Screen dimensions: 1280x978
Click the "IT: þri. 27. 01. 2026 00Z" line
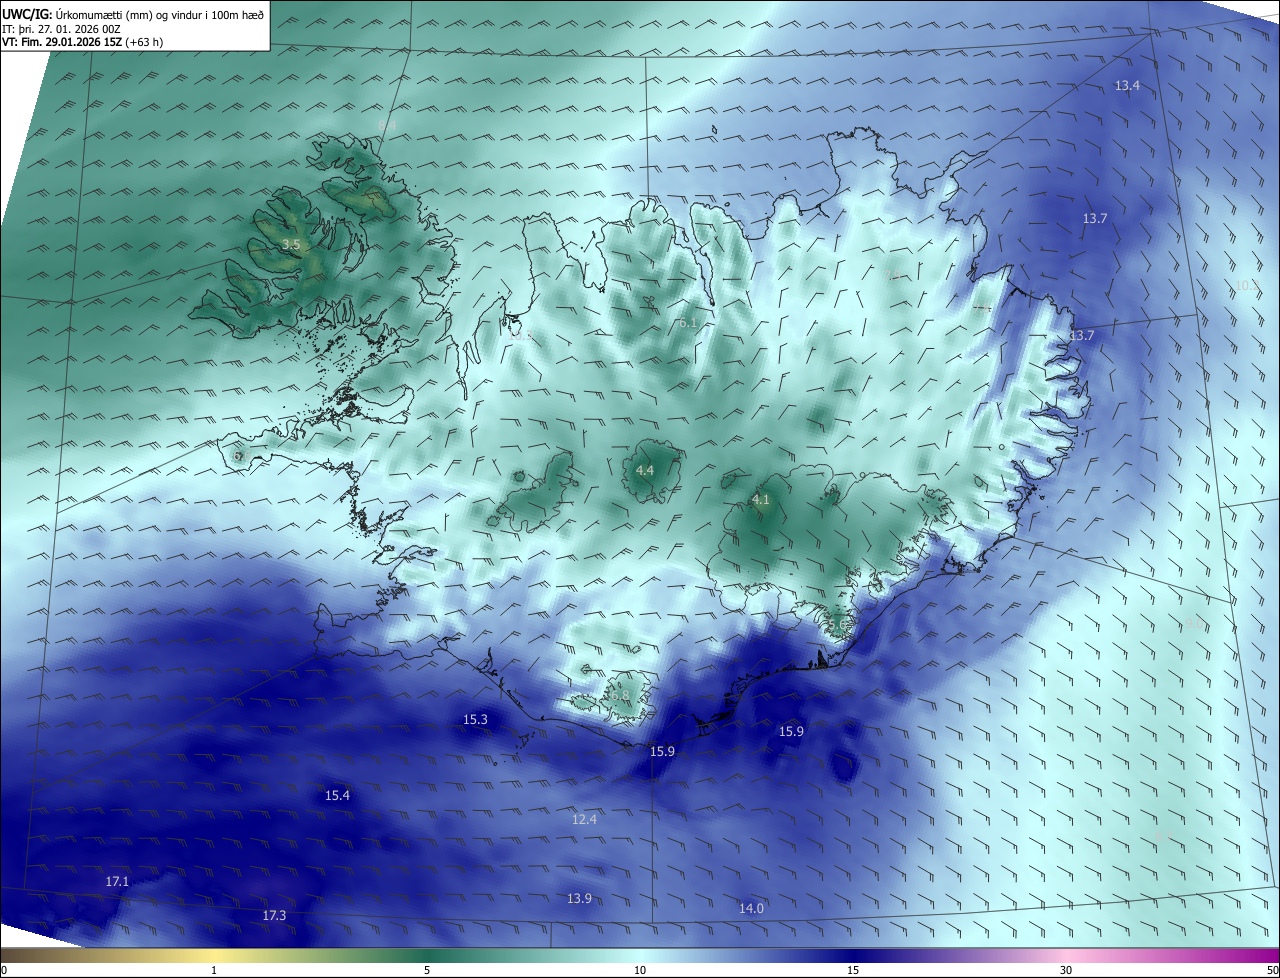(61, 28)
